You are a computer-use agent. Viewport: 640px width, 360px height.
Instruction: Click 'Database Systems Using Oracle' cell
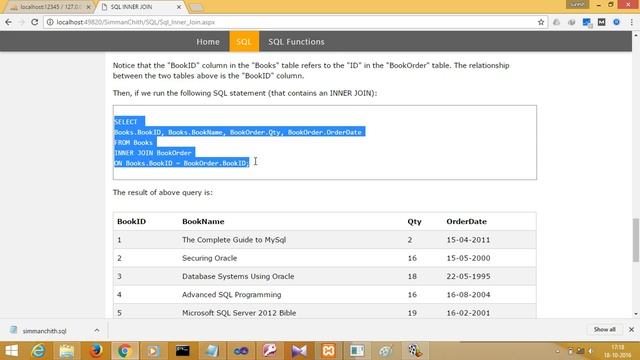coord(238,276)
